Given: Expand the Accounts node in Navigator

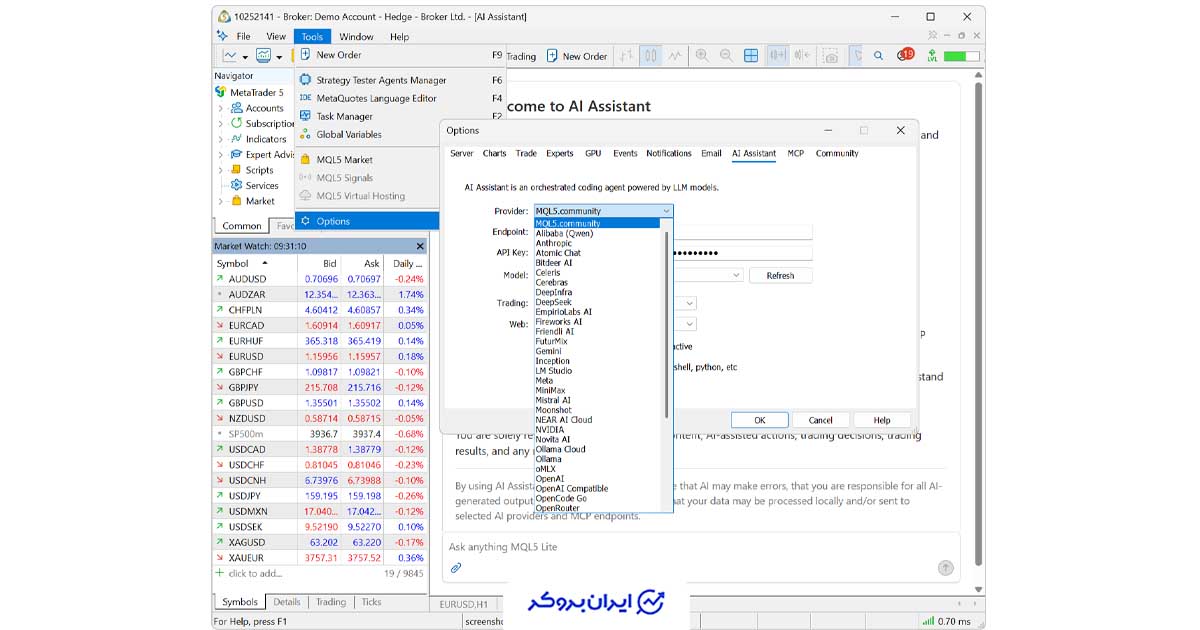Looking at the screenshot, I should coord(221,108).
